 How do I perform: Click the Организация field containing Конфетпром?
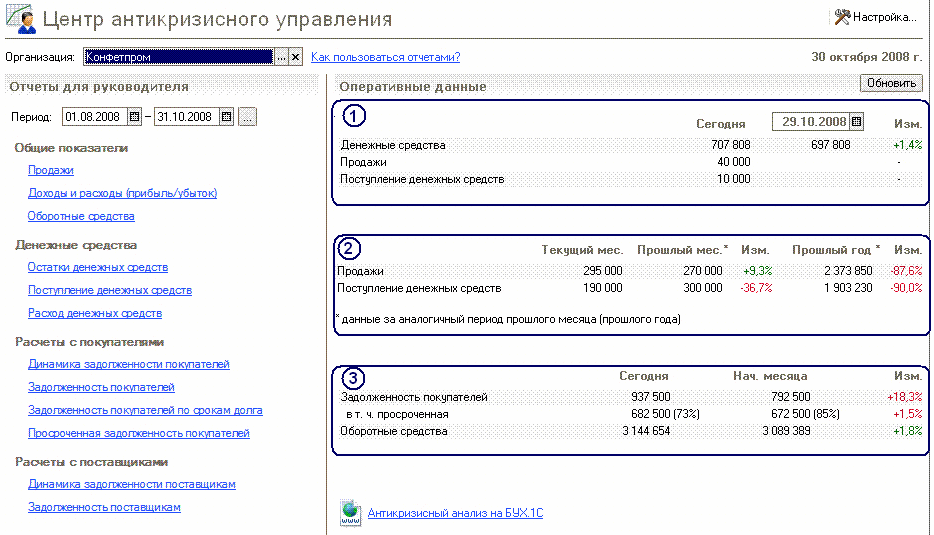point(179,57)
